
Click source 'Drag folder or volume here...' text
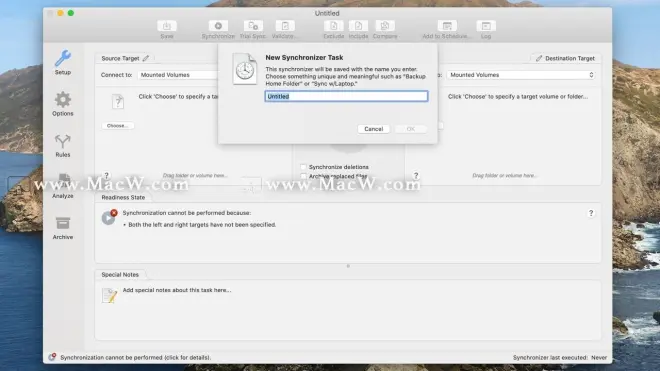195,175
